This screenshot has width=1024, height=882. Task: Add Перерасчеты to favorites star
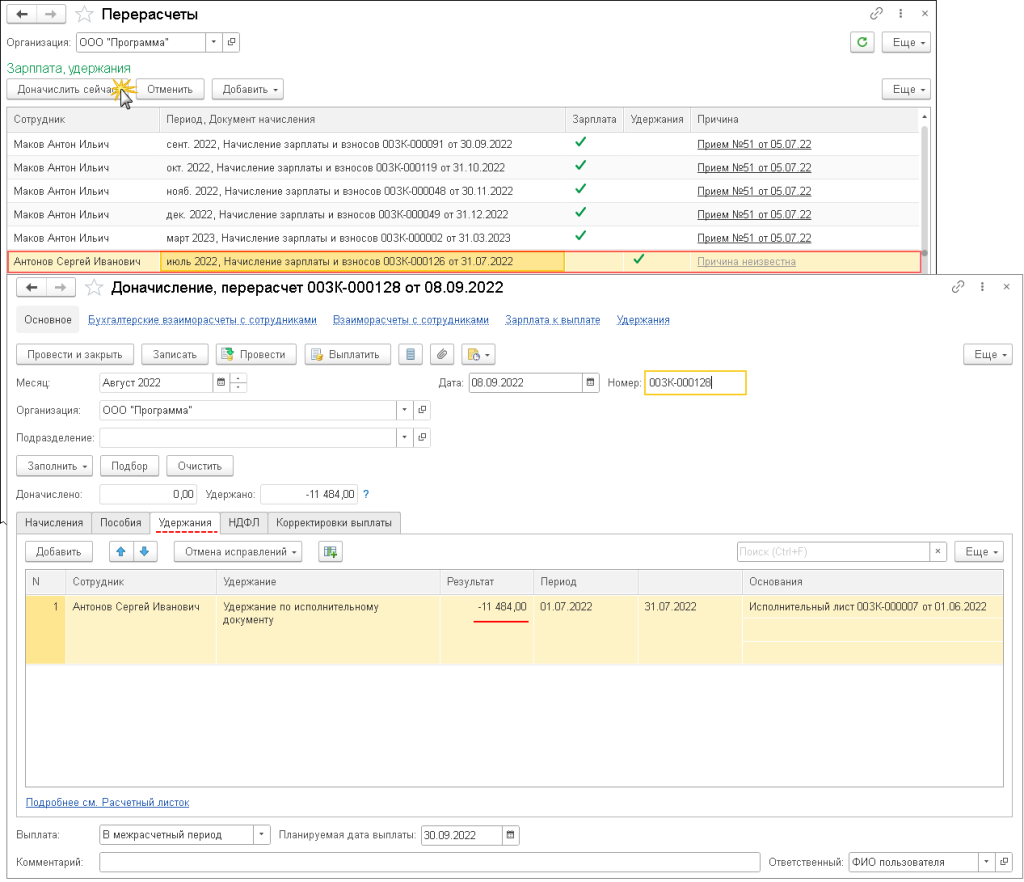pos(84,14)
